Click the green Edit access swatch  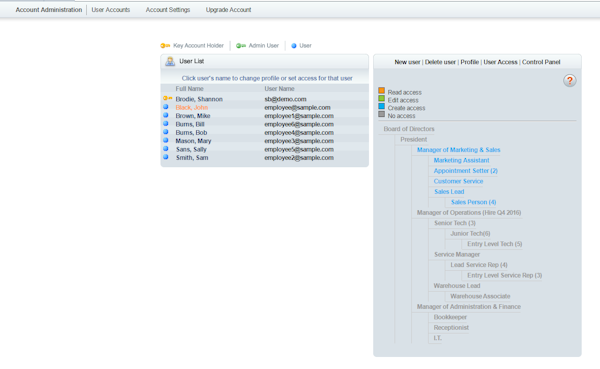[x=382, y=98]
